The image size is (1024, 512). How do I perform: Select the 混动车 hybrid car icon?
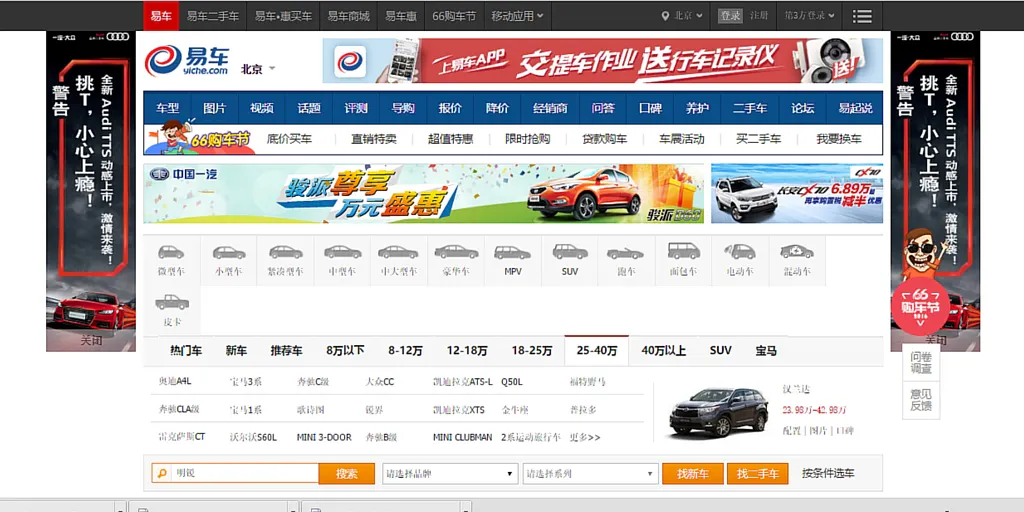797,251
